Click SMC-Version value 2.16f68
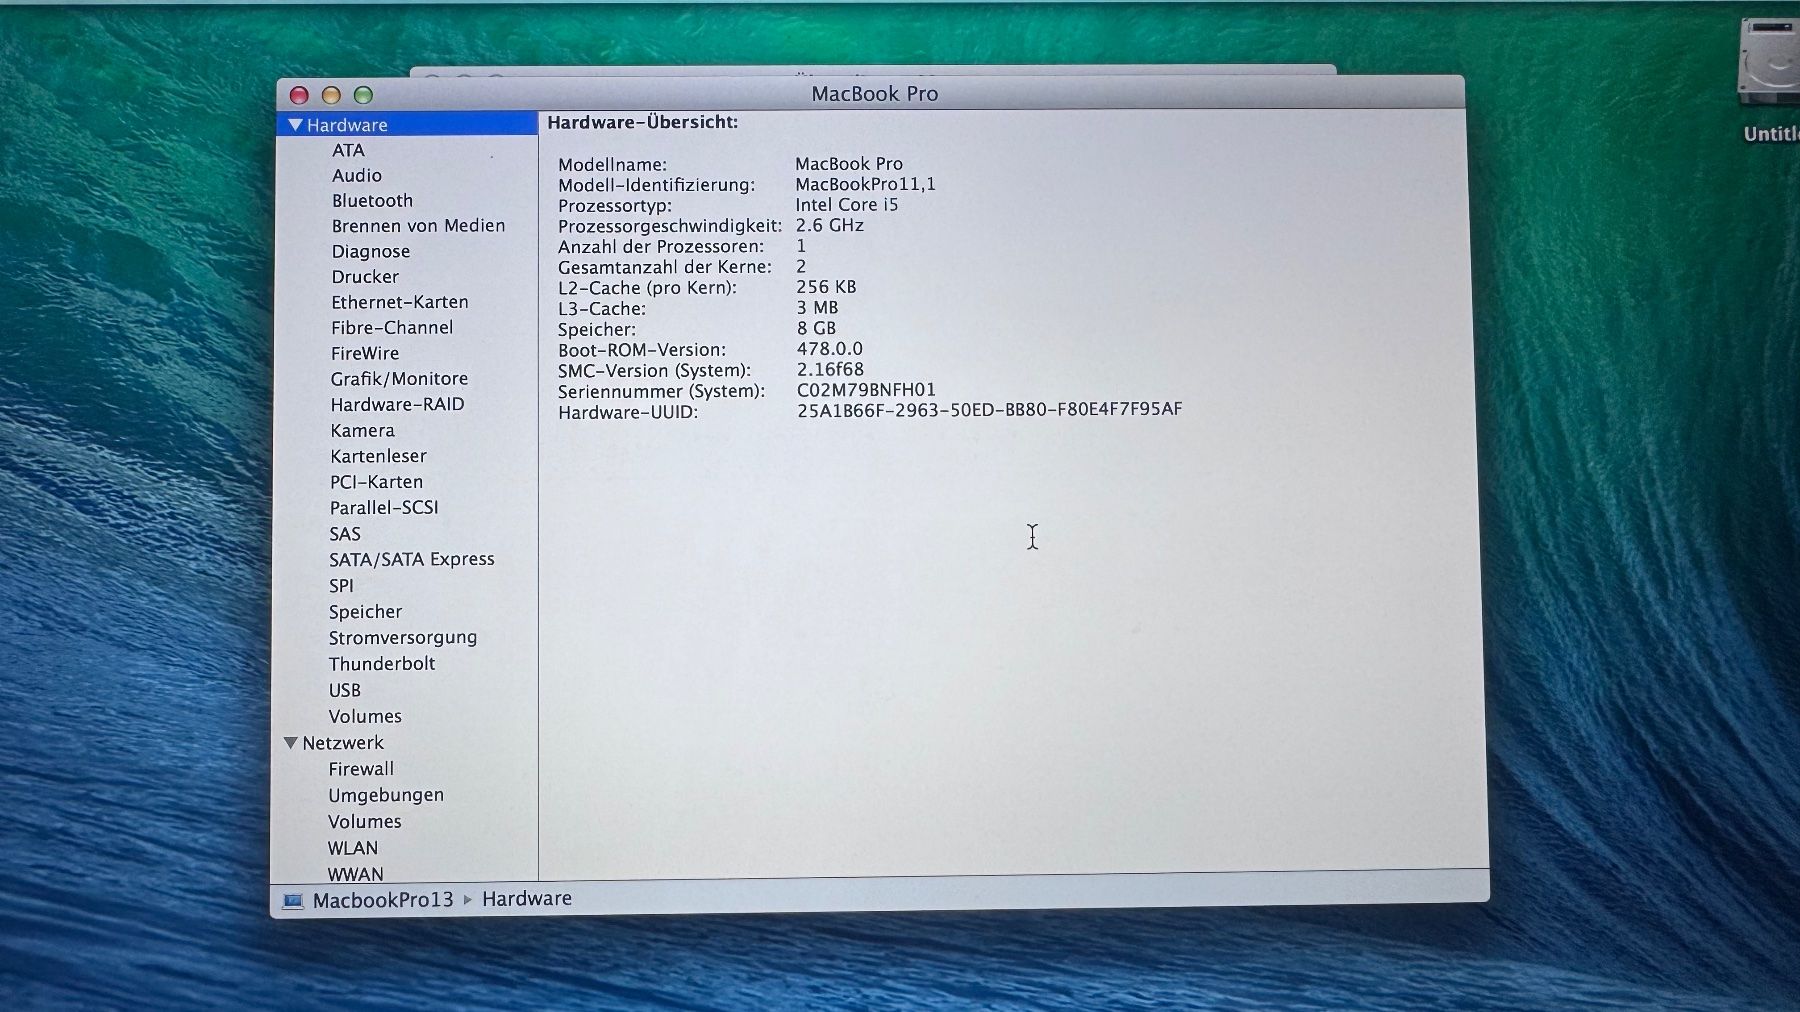This screenshot has width=1800, height=1012. click(830, 370)
